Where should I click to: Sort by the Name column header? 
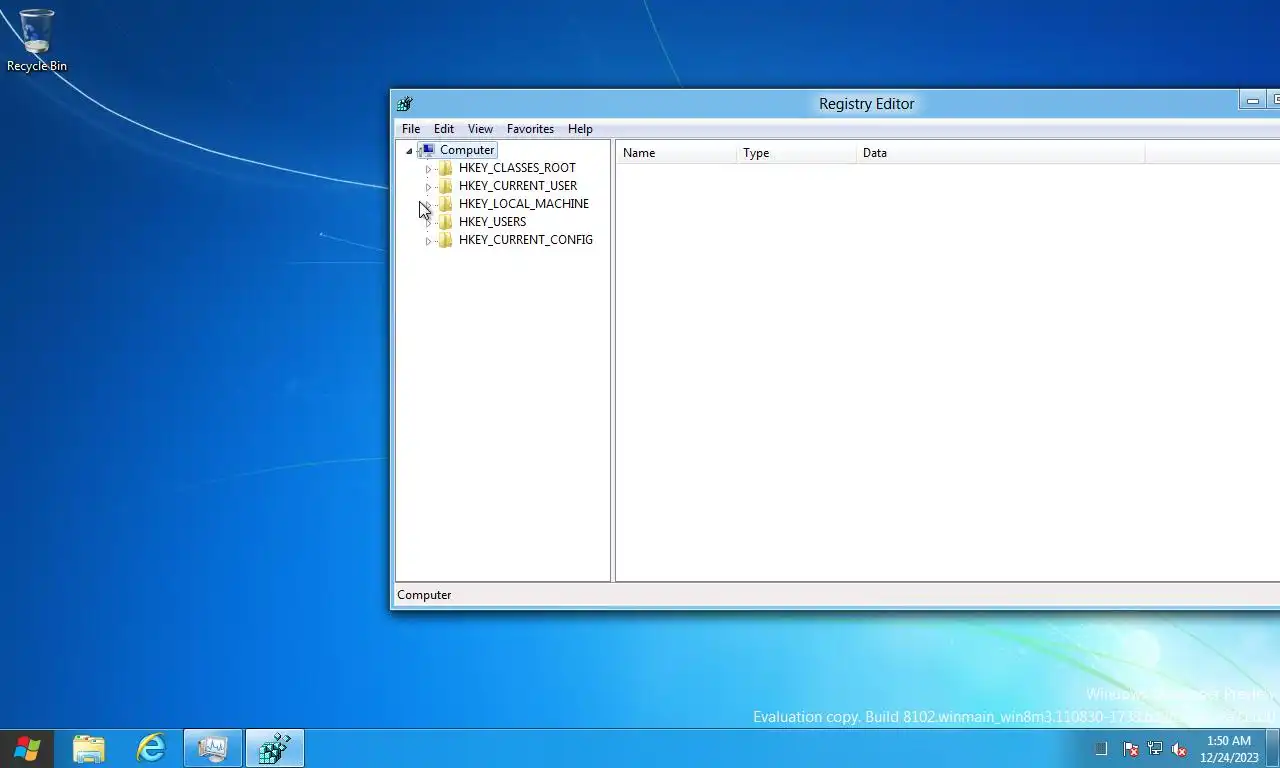click(x=676, y=153)
